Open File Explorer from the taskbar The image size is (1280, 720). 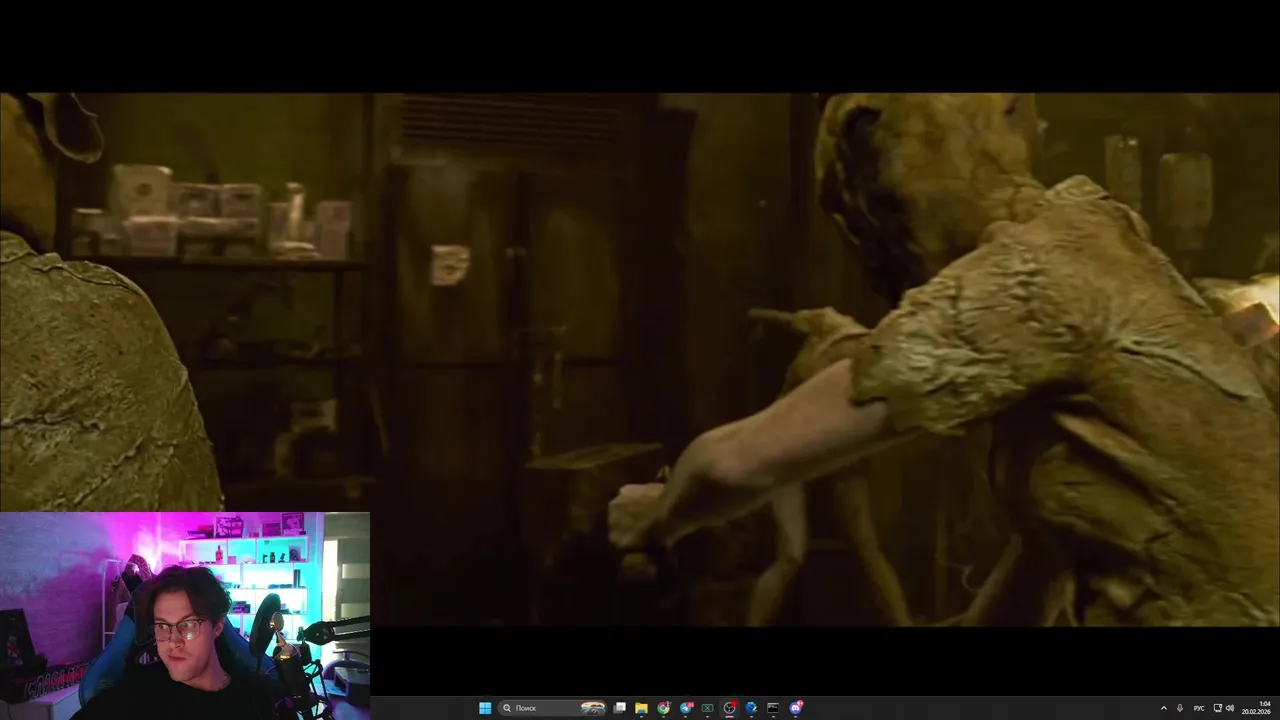click(641, 708)
